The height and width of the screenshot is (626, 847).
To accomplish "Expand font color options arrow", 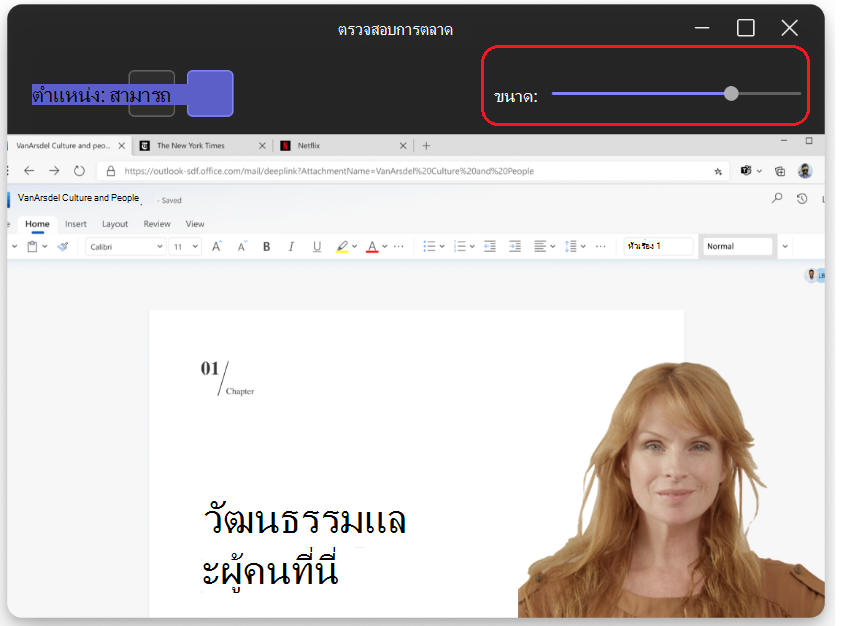I will [x=385, y=247].
